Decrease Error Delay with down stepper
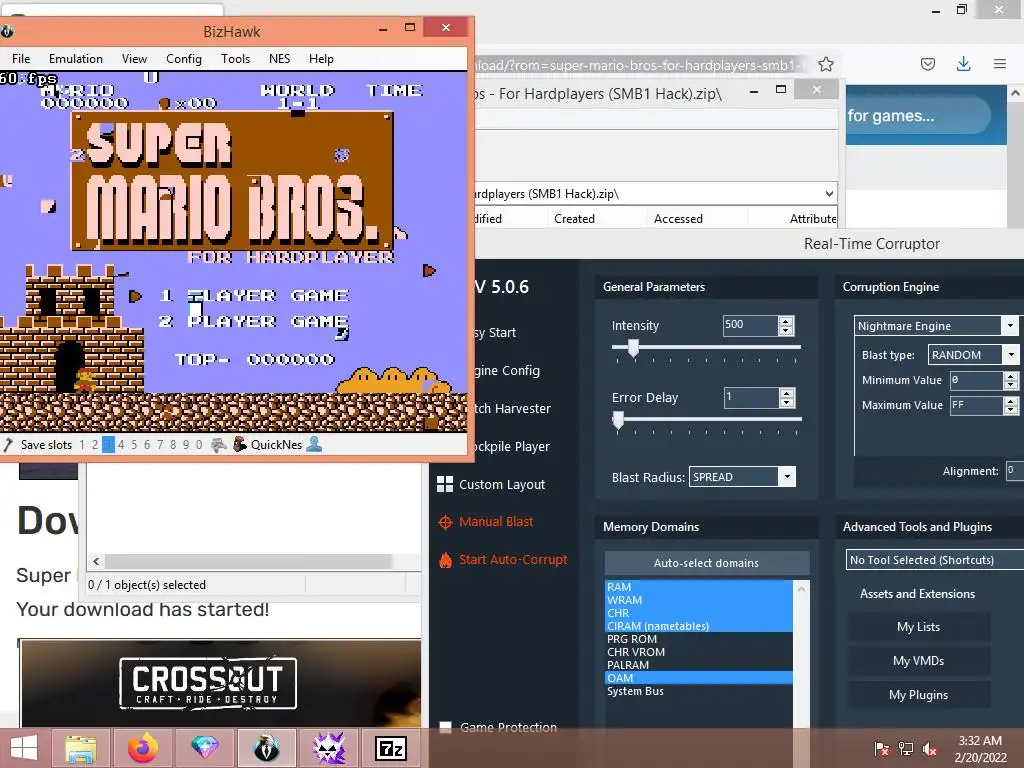This screenshot has height=768, width=1024. click(x=787, y=402)
